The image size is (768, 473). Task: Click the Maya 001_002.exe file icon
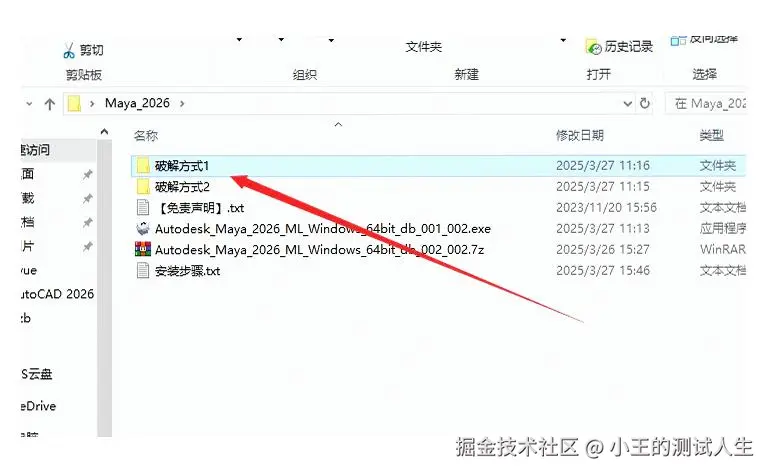143,229
